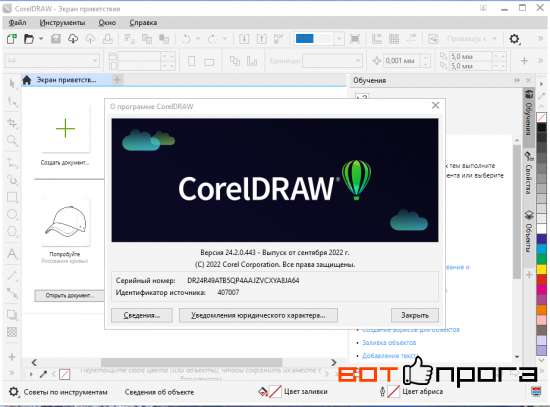Open the Добавление текста link
This screenshot has height=407, width=550.
tap(390, 355)
